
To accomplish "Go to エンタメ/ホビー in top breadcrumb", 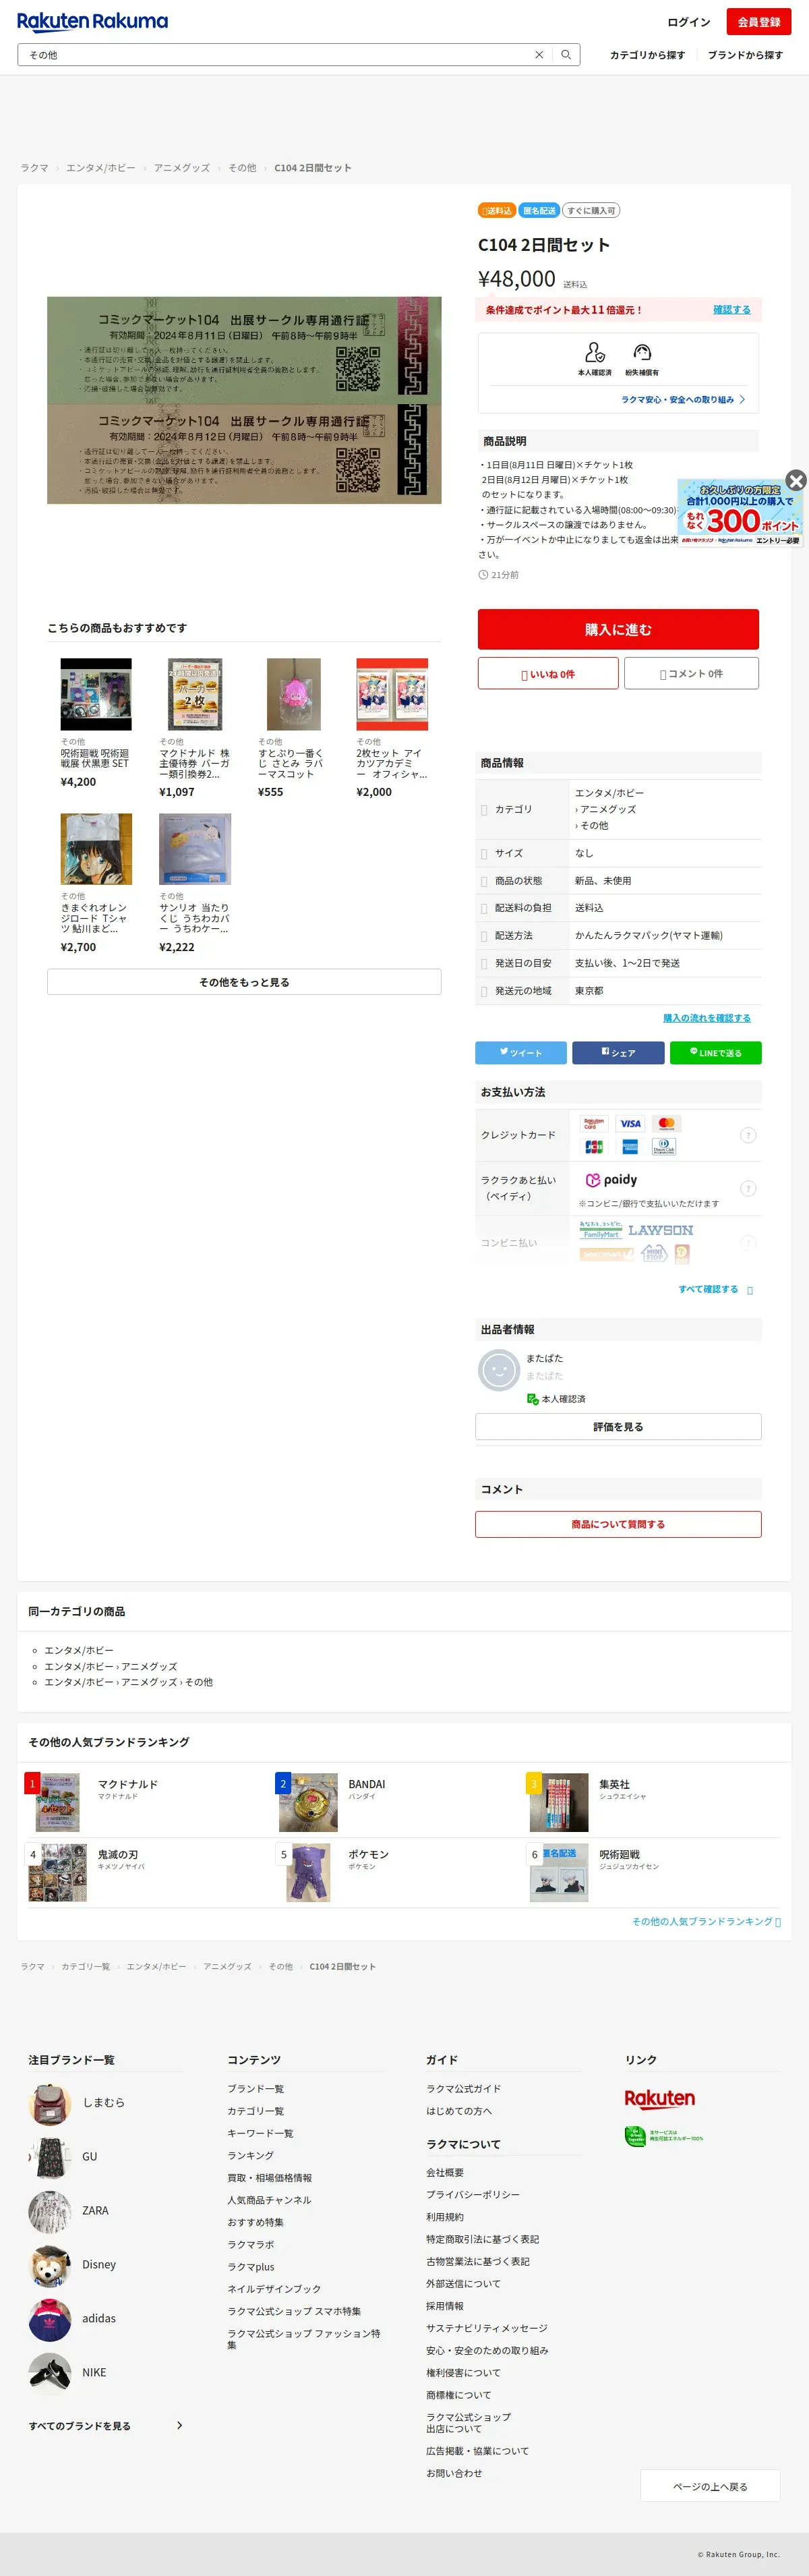I will [x=100, y=168].
